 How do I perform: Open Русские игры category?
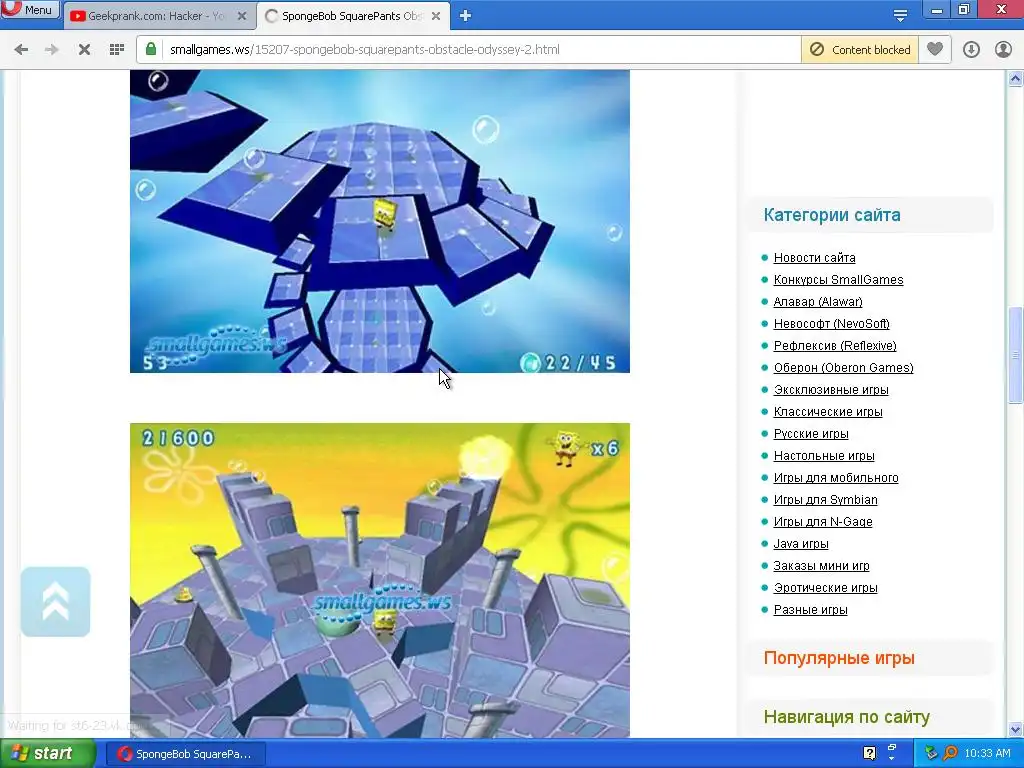810,434
